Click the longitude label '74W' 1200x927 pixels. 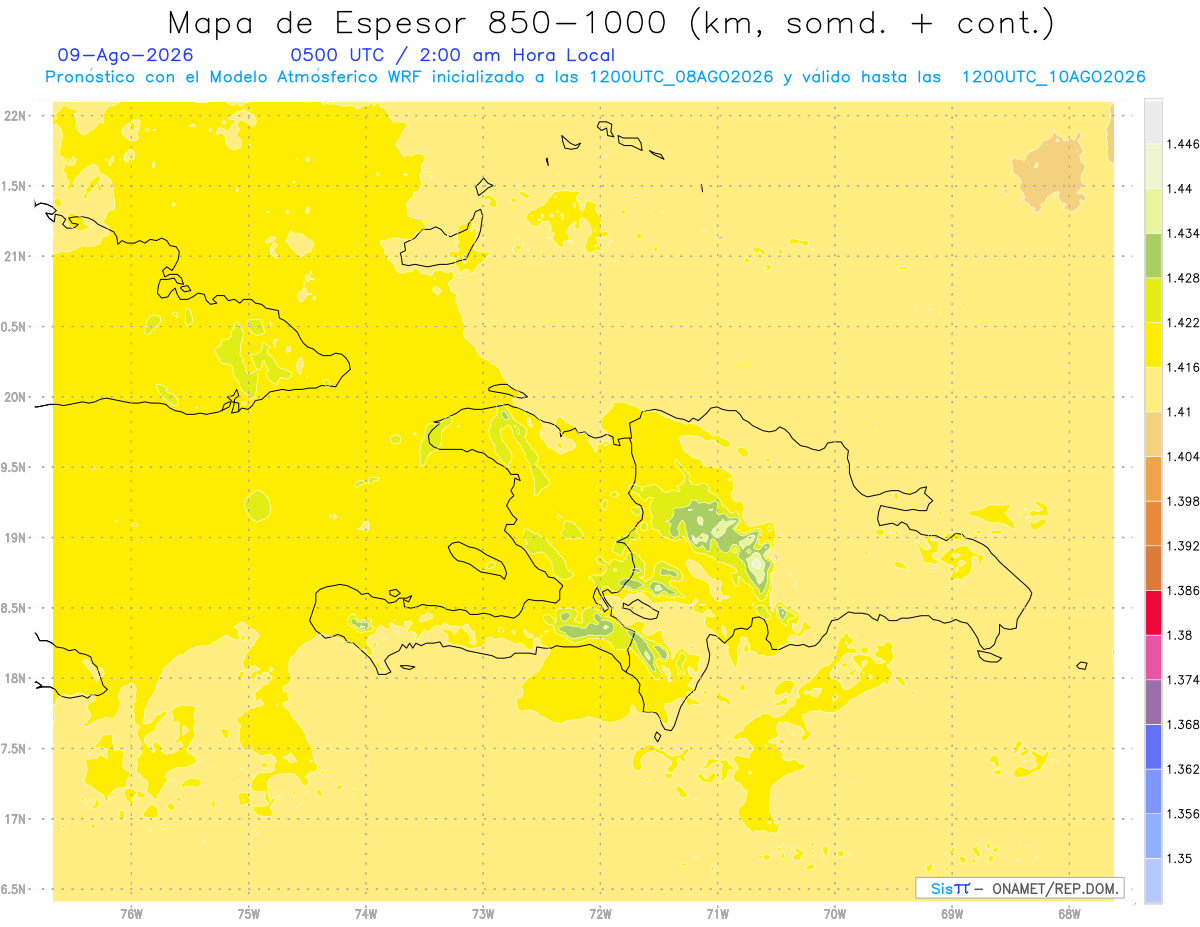[366, 914]
